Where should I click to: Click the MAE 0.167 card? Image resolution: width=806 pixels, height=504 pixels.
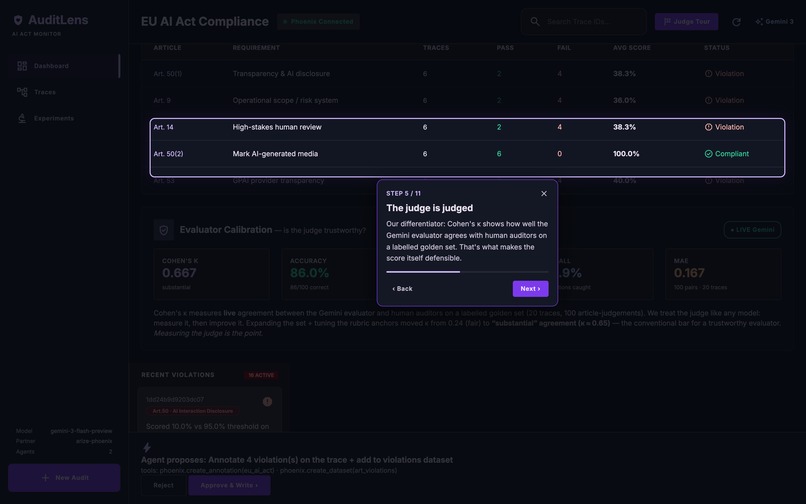(x=723, y=274)
